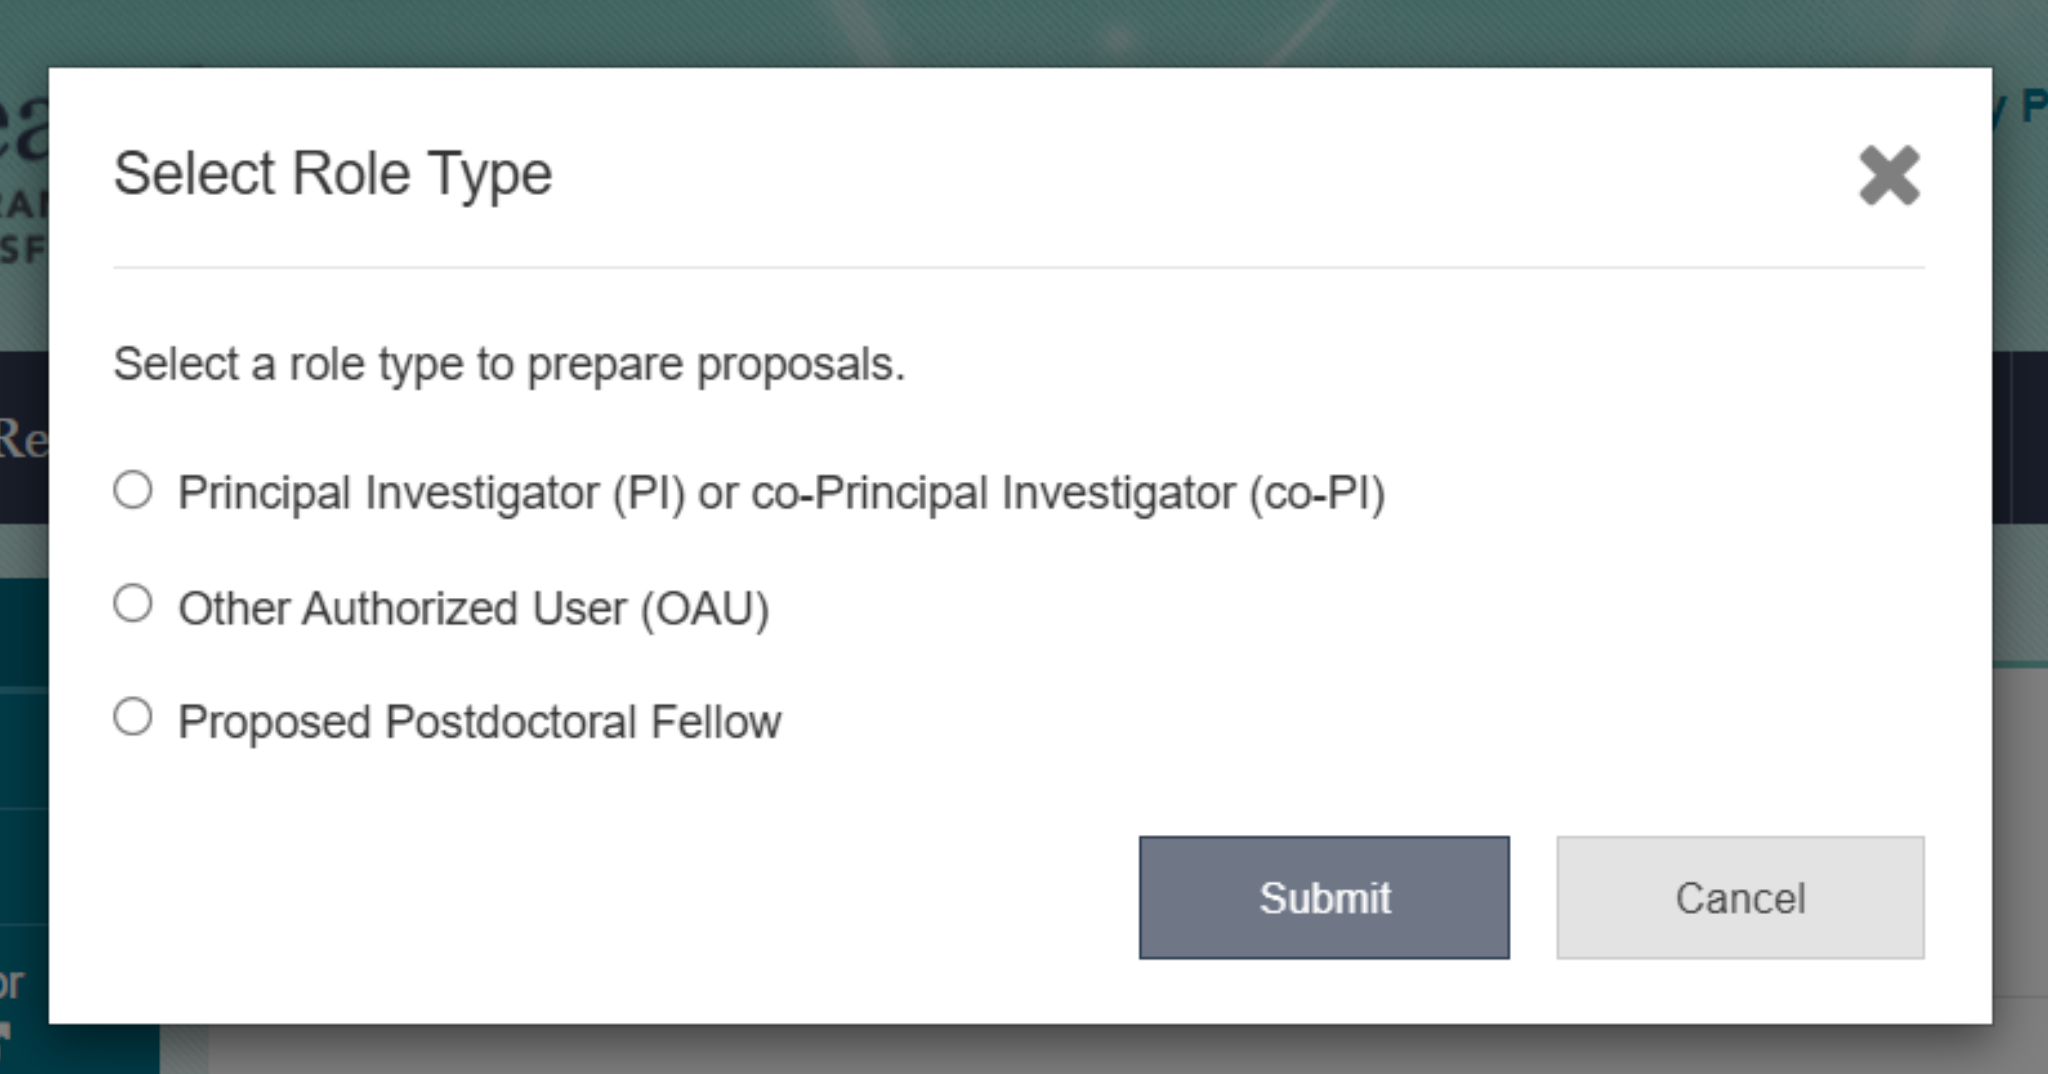This screenshot has height=1074, width=2048.
Task: Click the partially hidden sidebar item ending in or
Action: click(x=12, y=984)
